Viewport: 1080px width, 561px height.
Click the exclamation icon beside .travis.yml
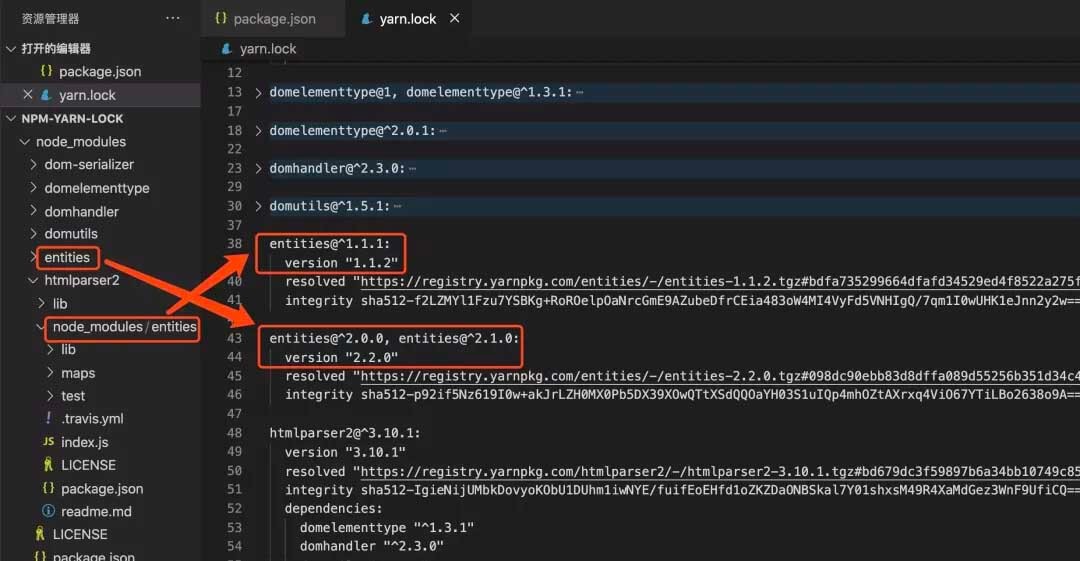(x=48, y=419)
